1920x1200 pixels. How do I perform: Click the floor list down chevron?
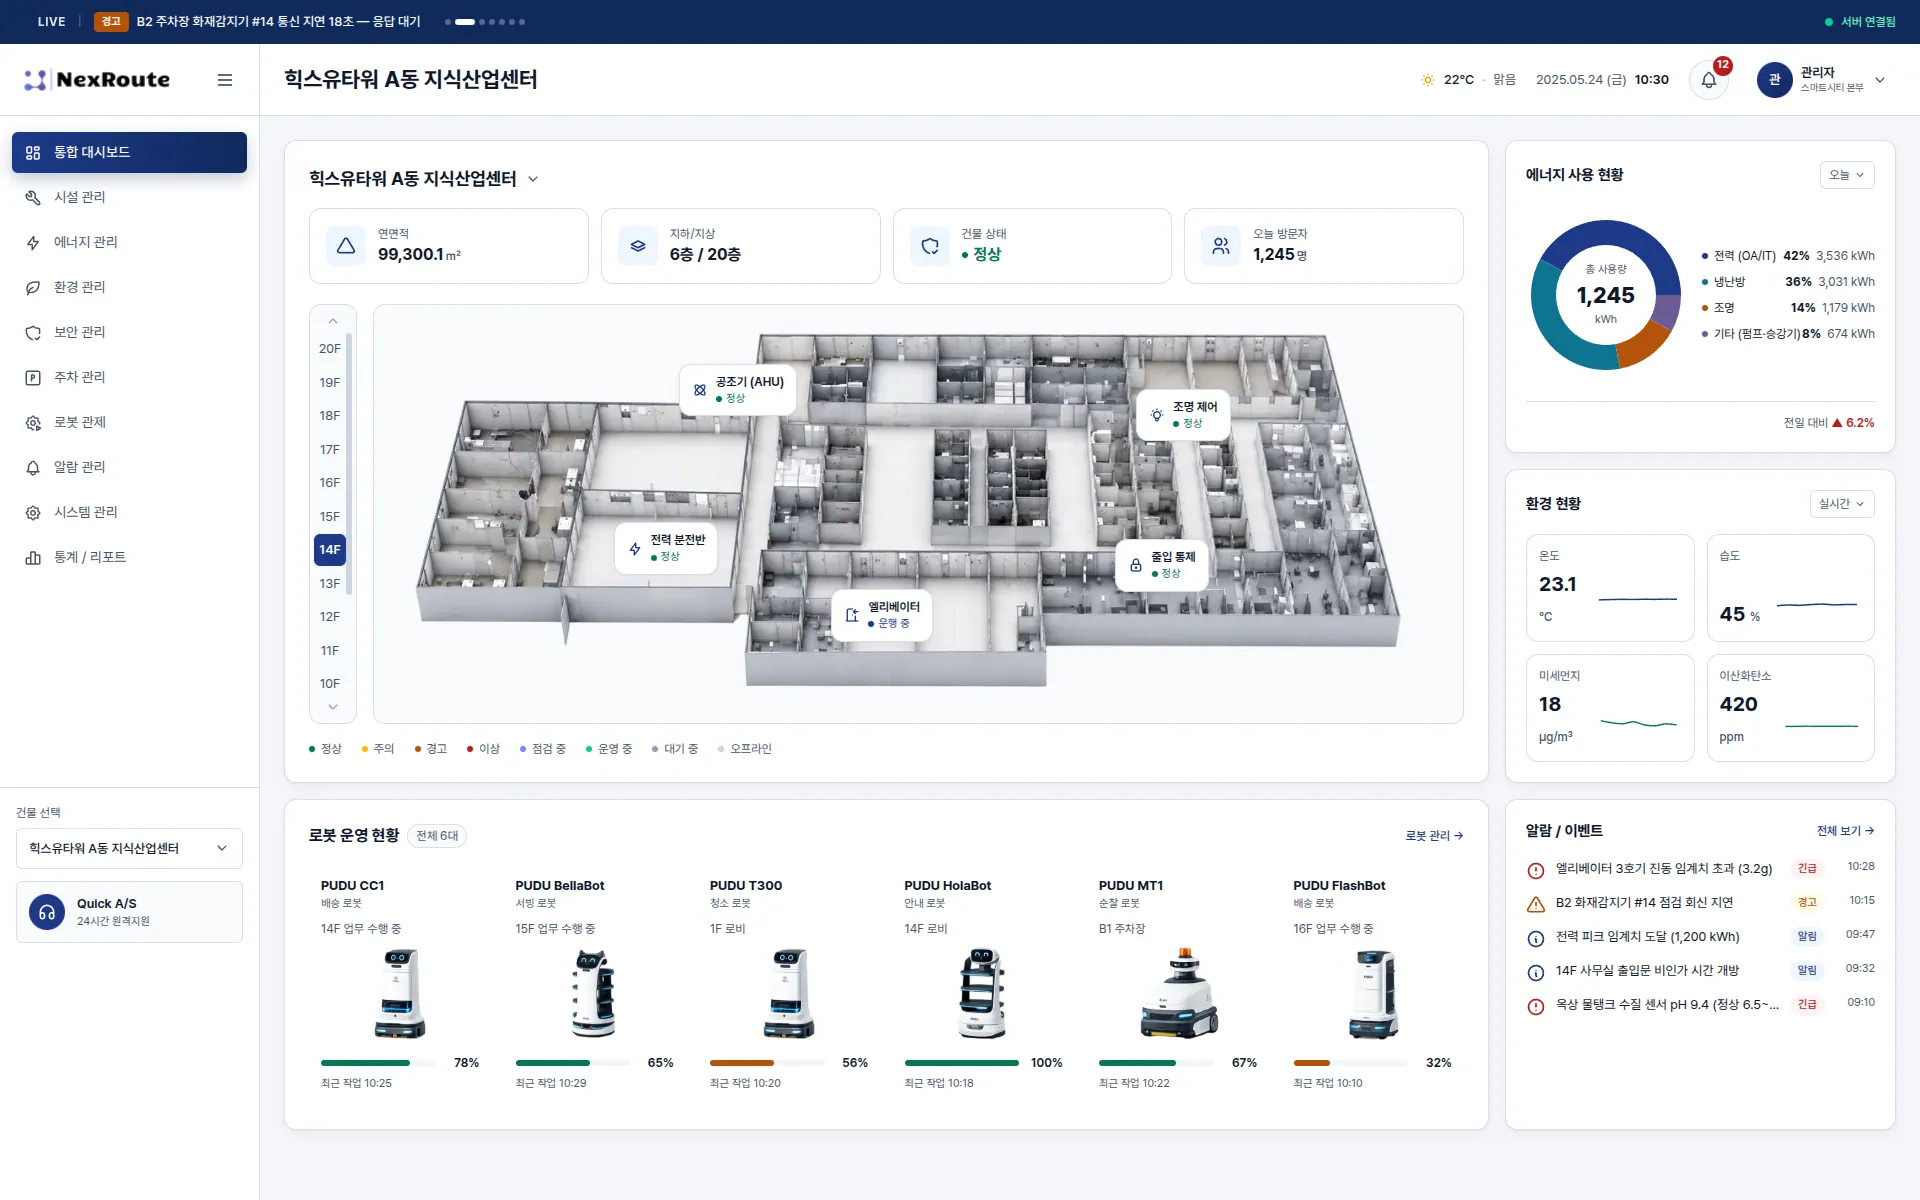point(333,707)
